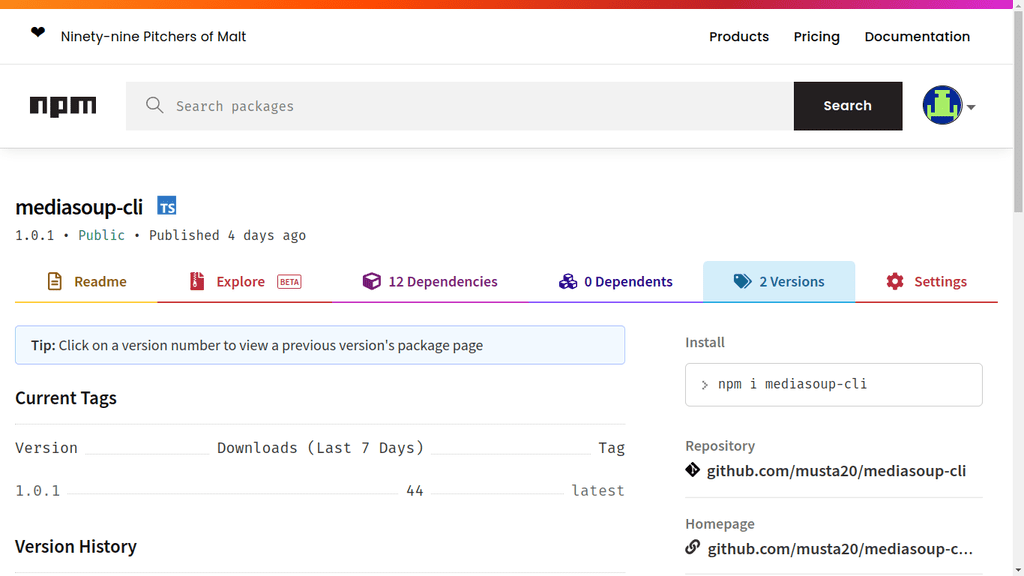Open the 0 Dependents tab
This screenshot has height=576, width=1024.
[615, 281]
